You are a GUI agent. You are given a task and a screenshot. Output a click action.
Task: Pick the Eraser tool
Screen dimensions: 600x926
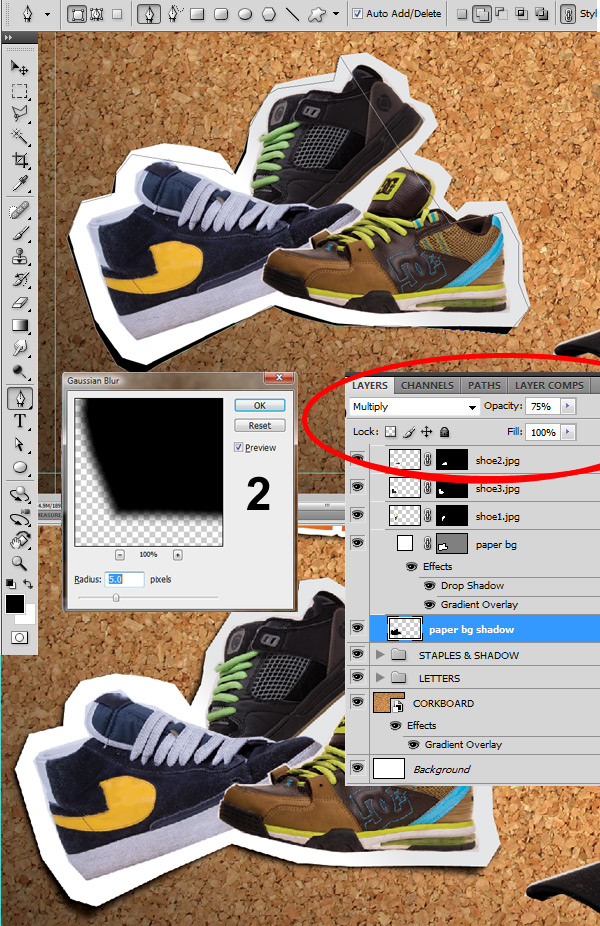tap(20, 302)
